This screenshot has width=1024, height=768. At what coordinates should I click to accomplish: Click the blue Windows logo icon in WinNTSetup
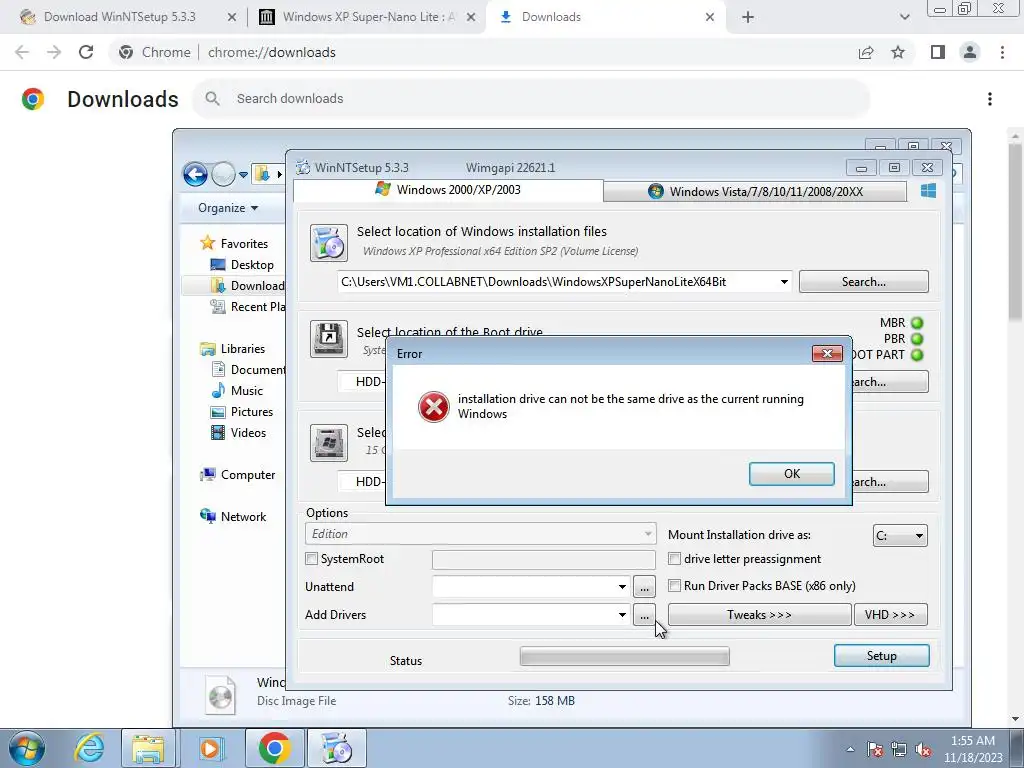928,190
